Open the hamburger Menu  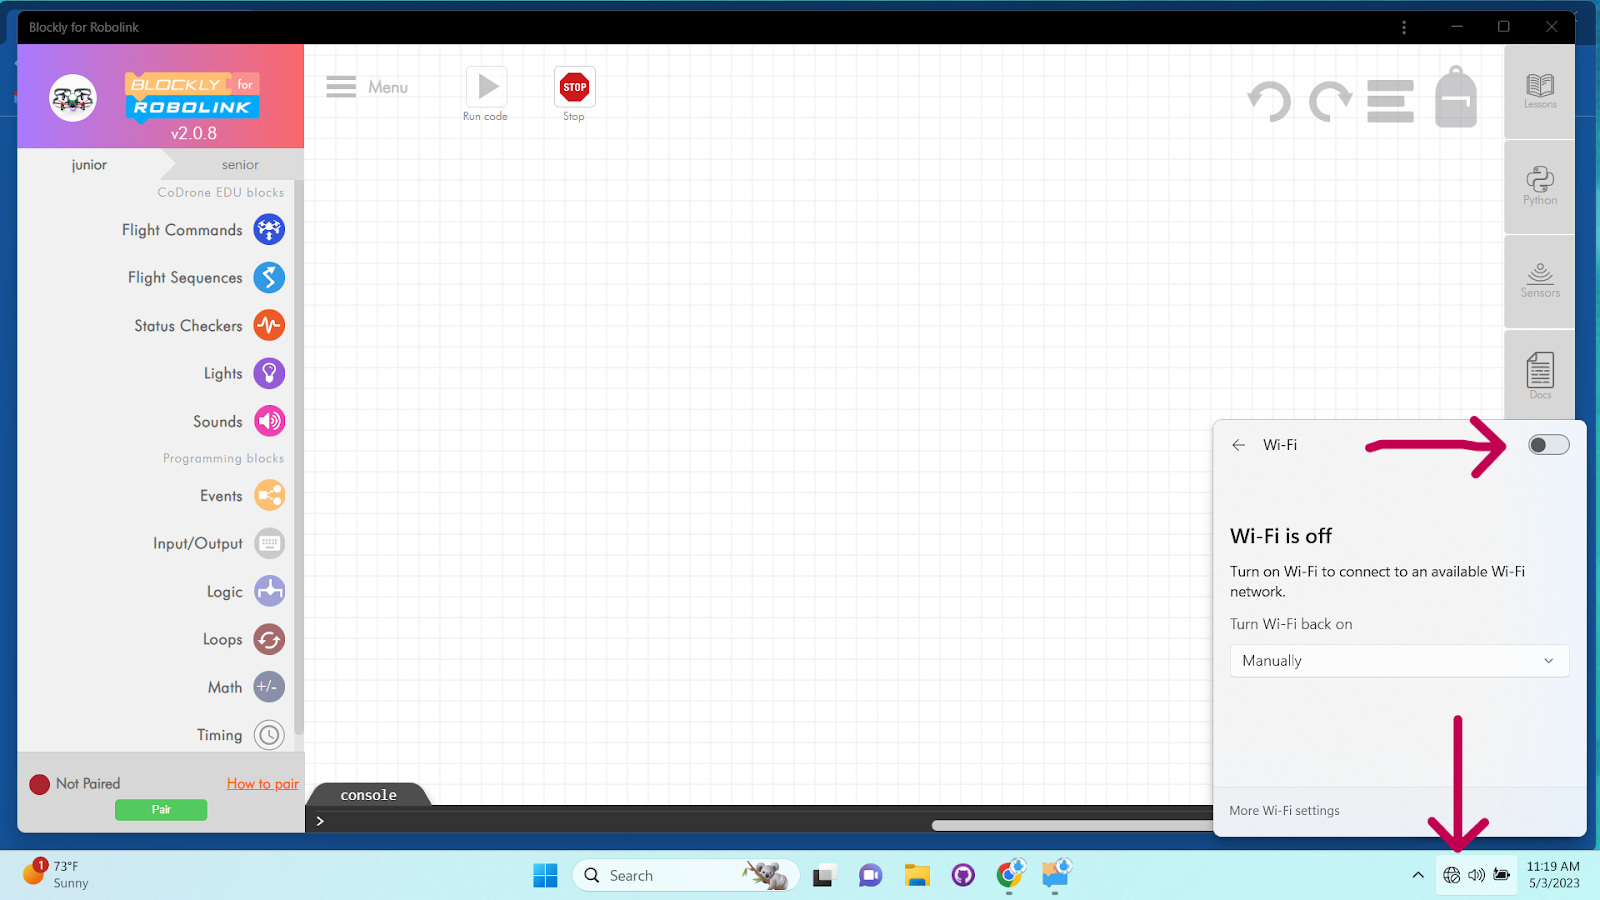[367, 87]
